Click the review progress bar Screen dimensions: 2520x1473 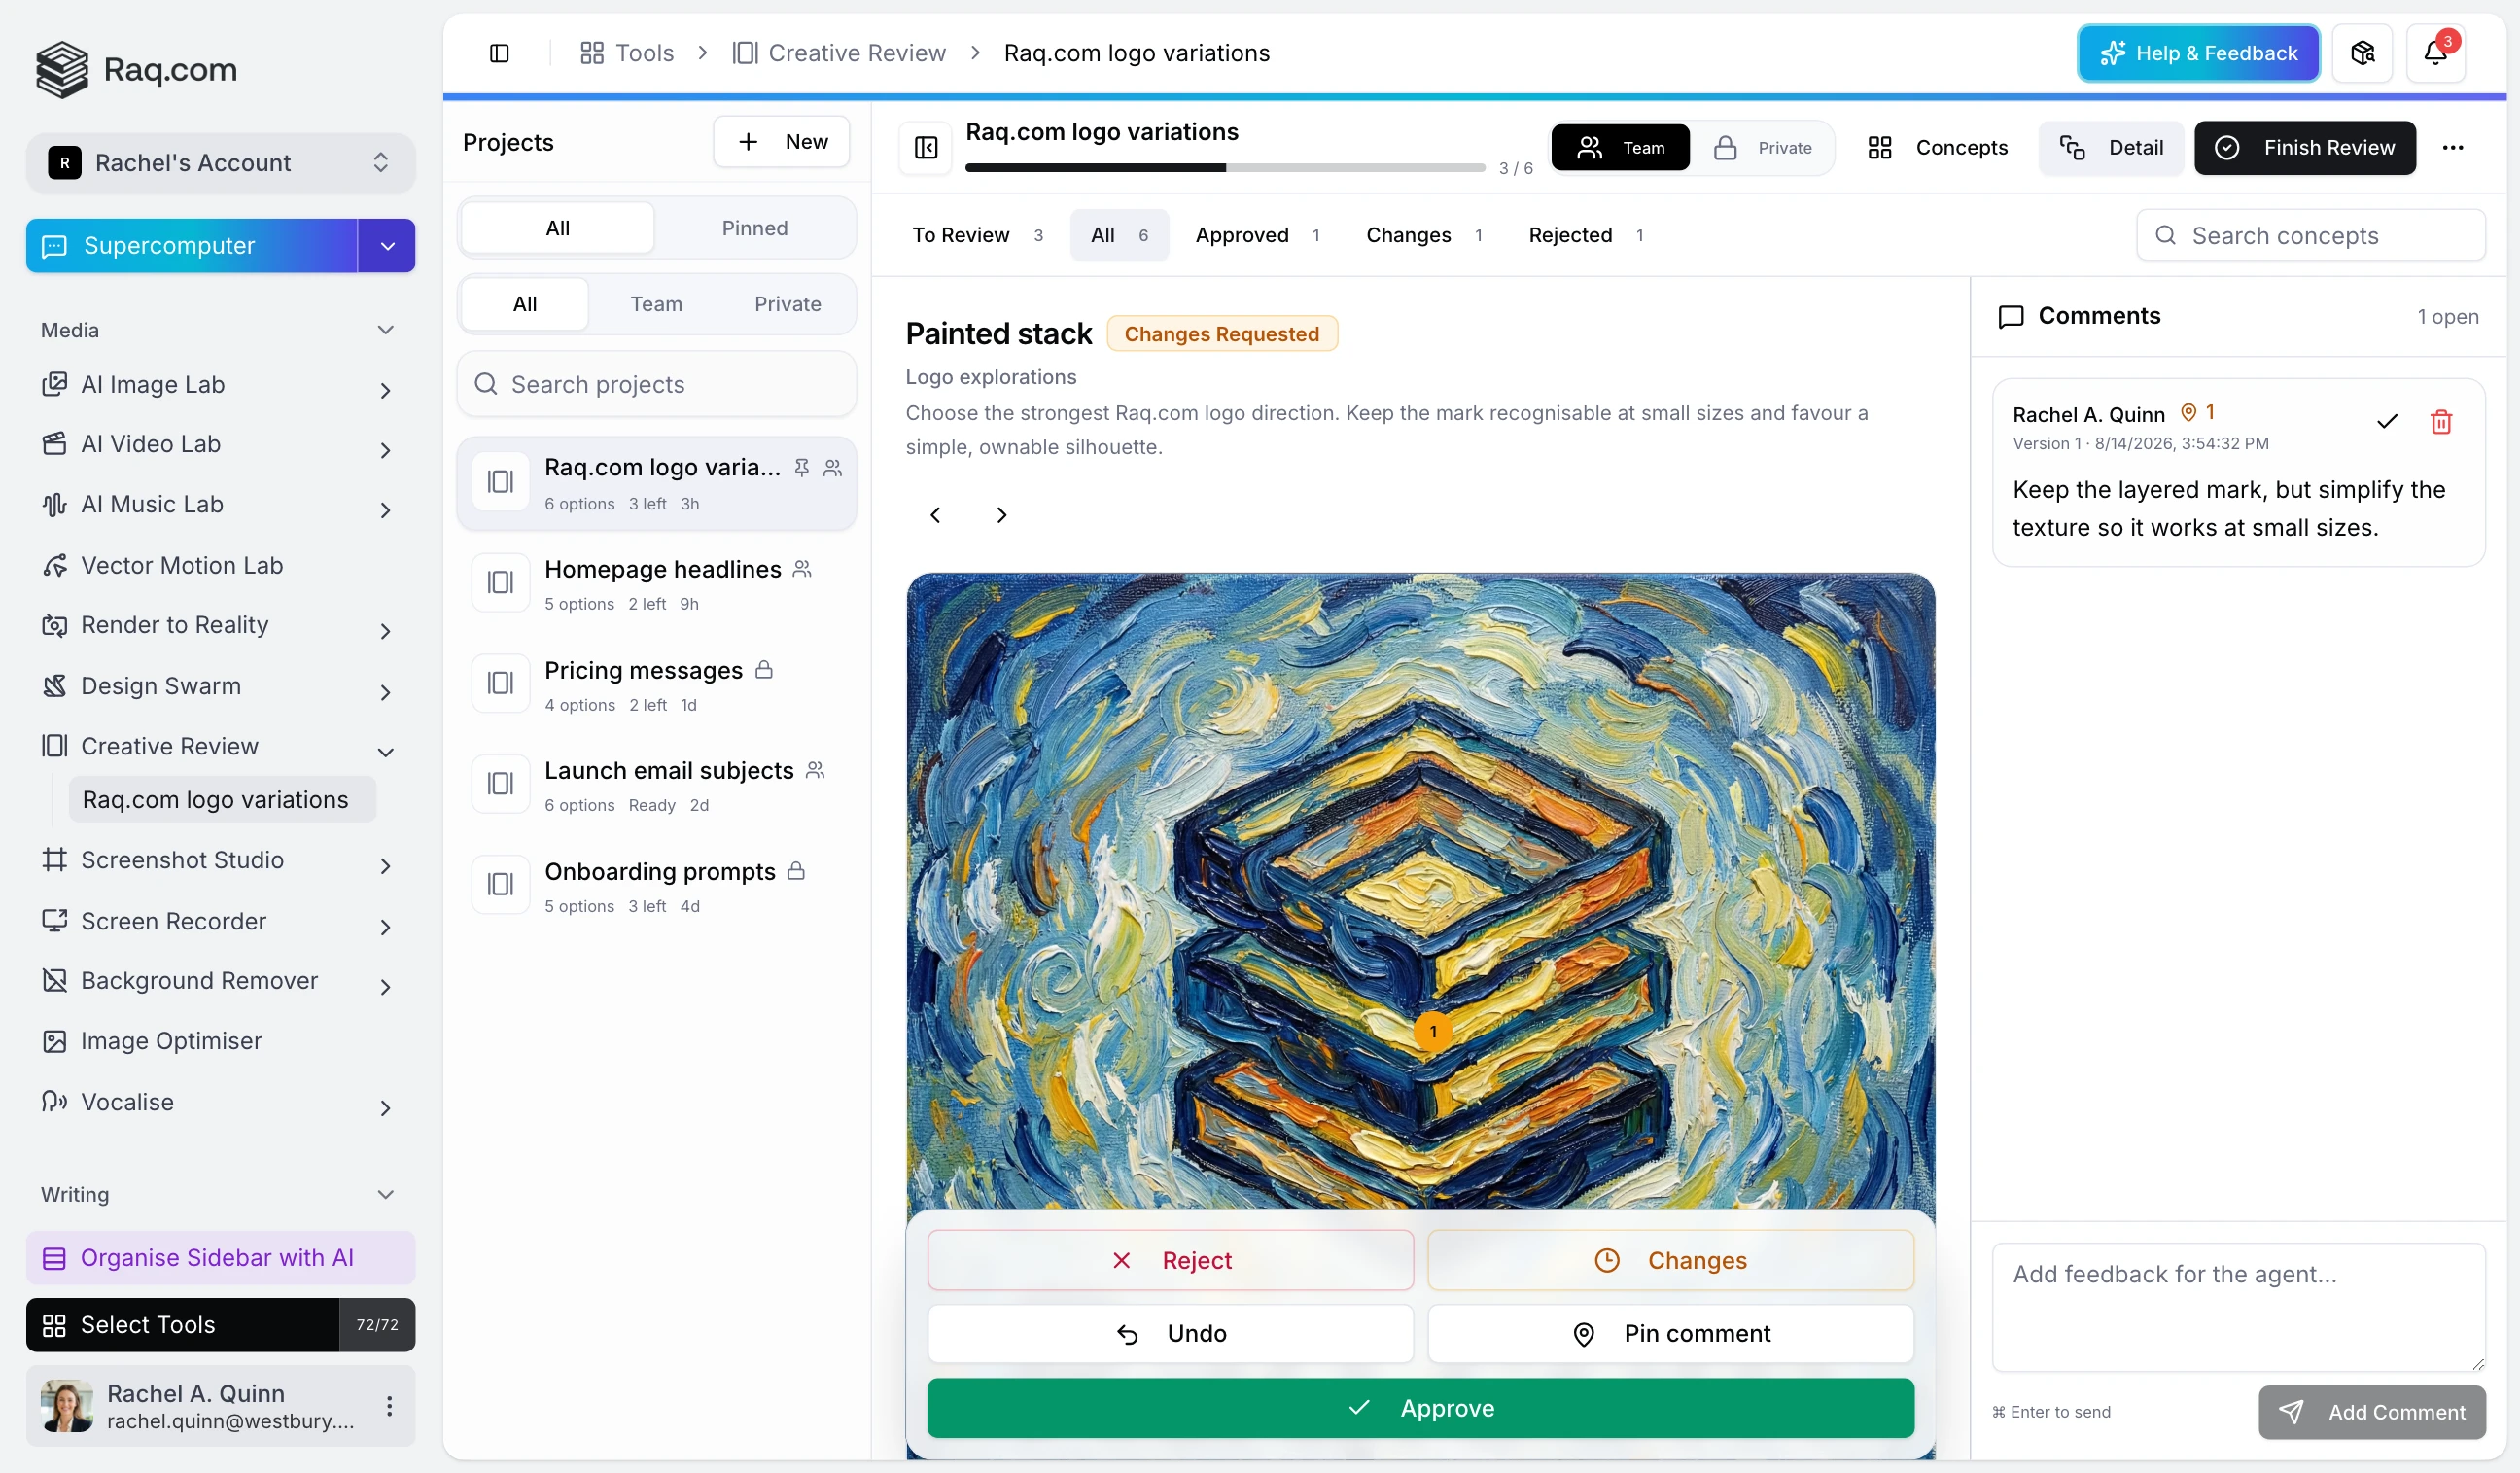[1224, 168]
